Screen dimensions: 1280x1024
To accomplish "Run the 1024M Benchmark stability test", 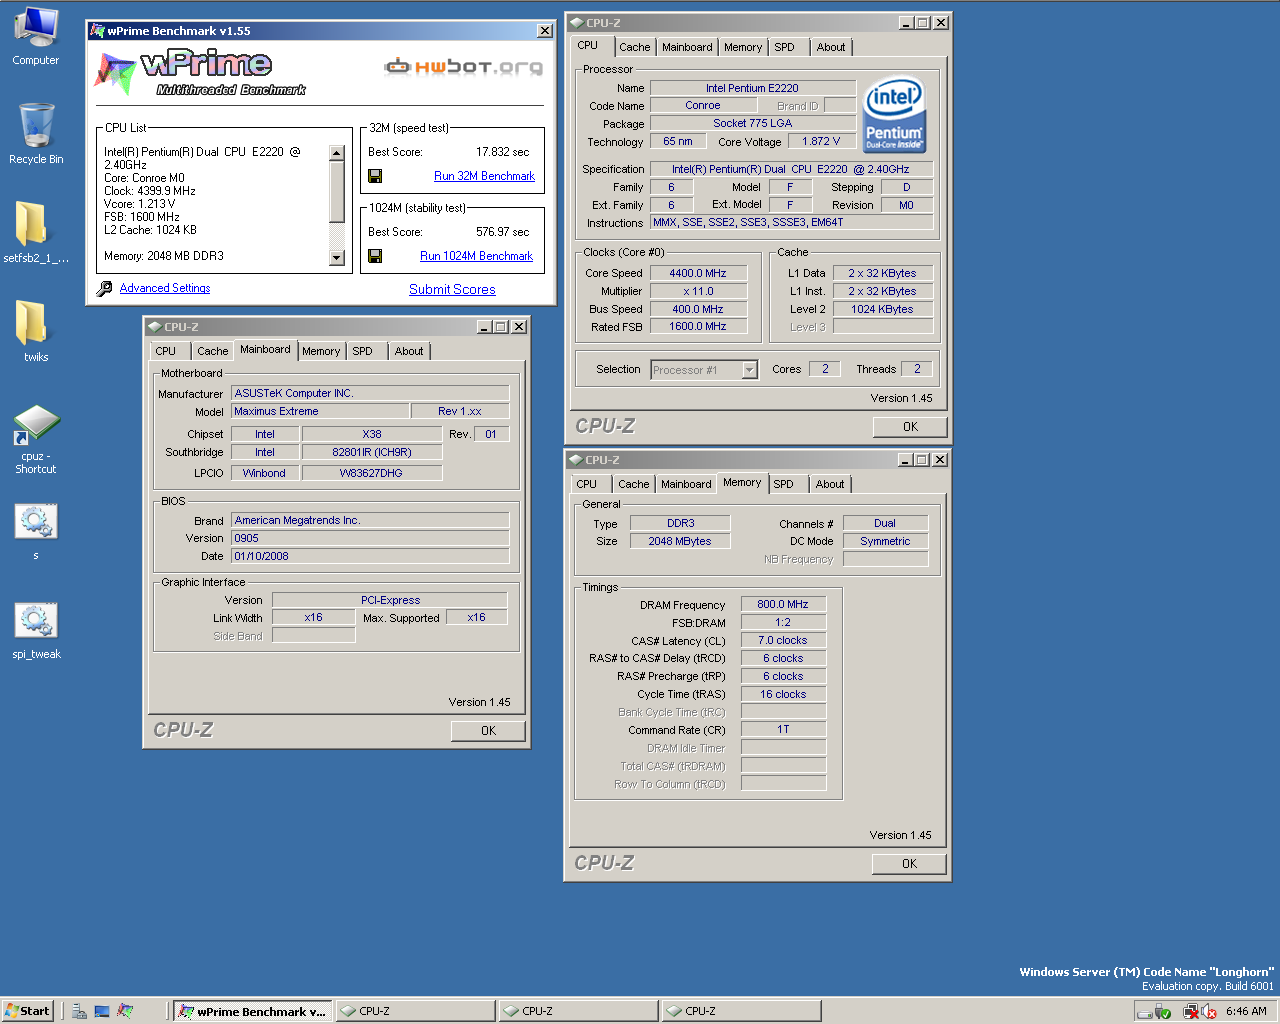I will point(476,256).
